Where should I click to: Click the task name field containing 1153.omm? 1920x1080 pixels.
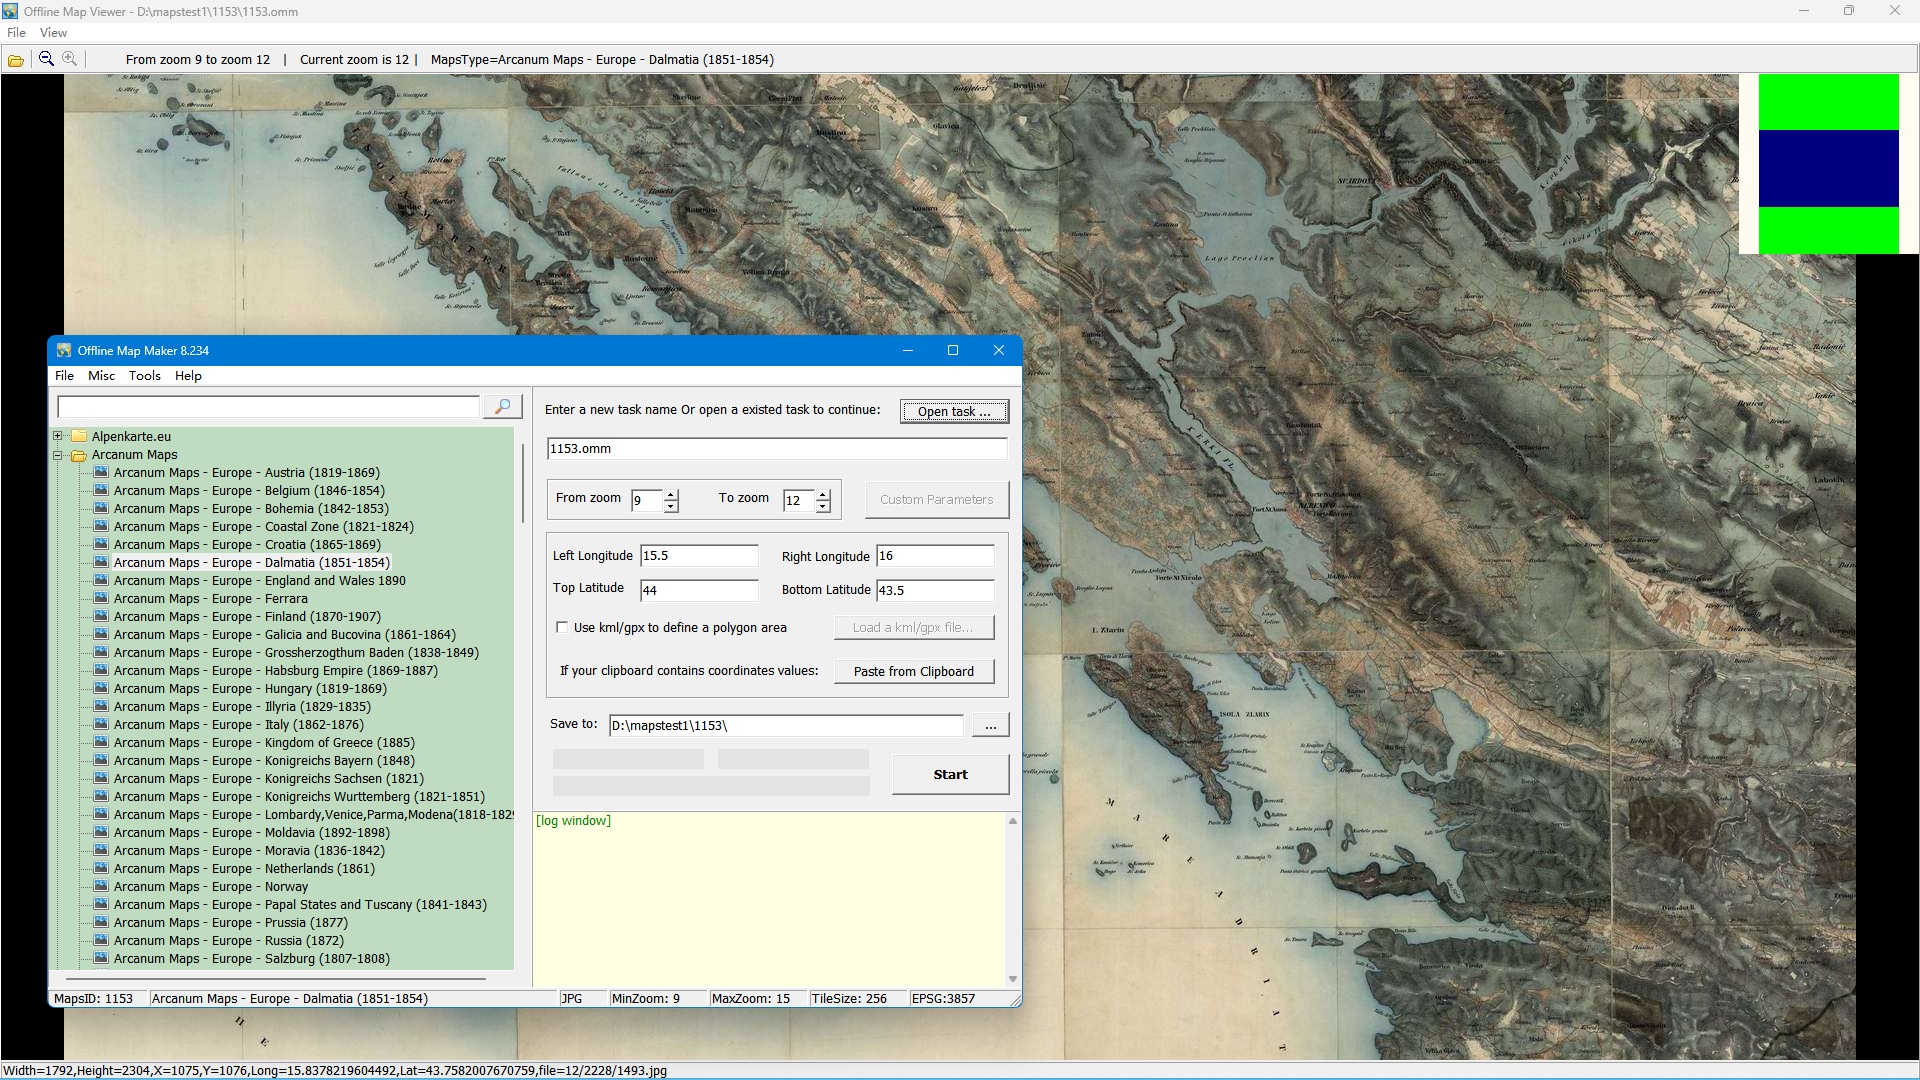point(777,449)
